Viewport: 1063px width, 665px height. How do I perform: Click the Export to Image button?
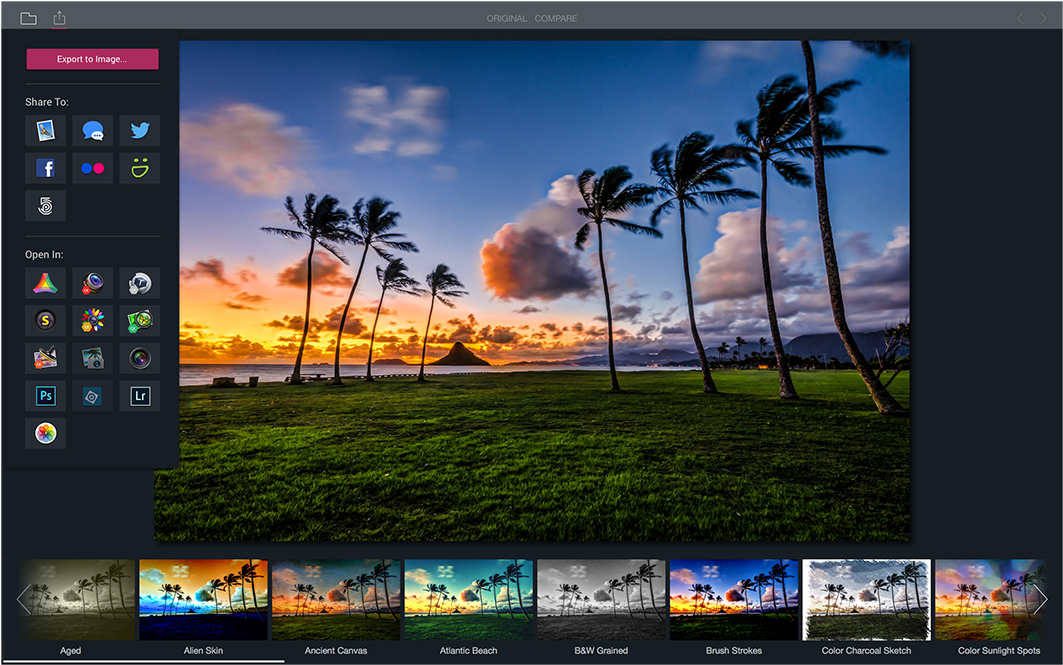click(x=92, y=59)
